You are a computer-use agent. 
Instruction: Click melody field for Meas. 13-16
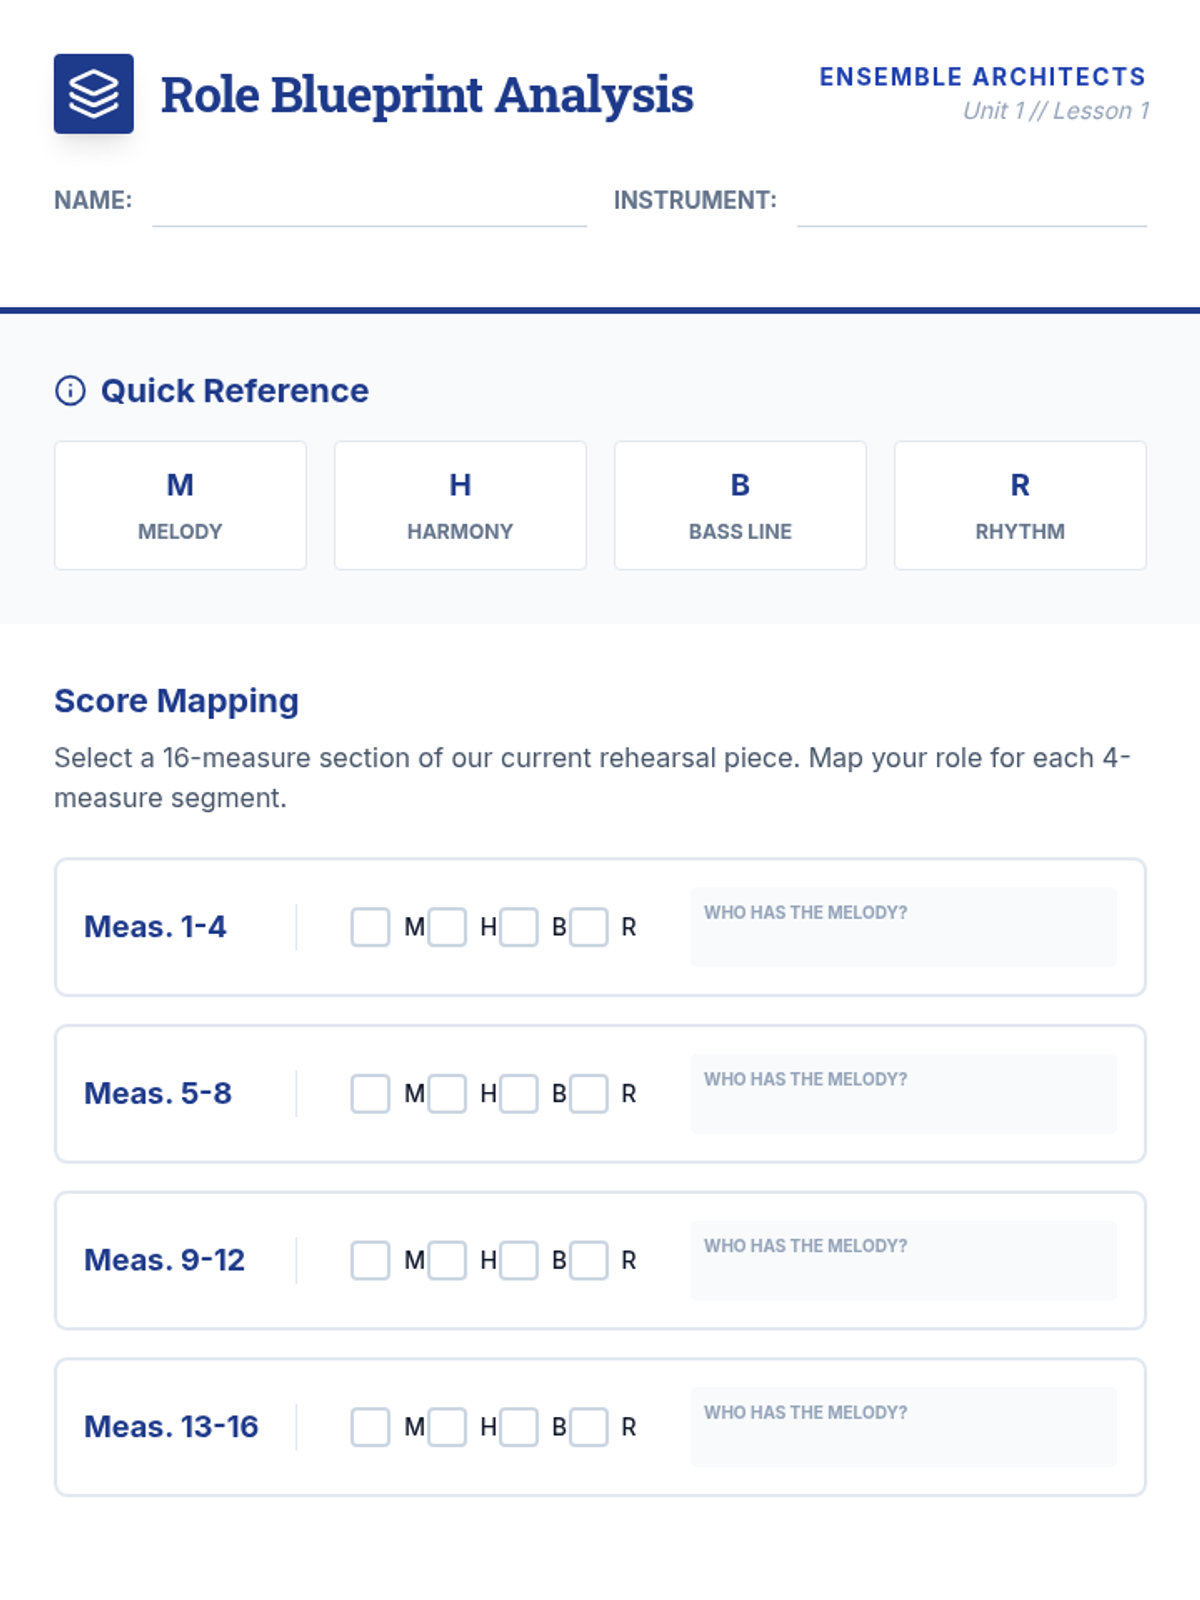coord(903,1427)
